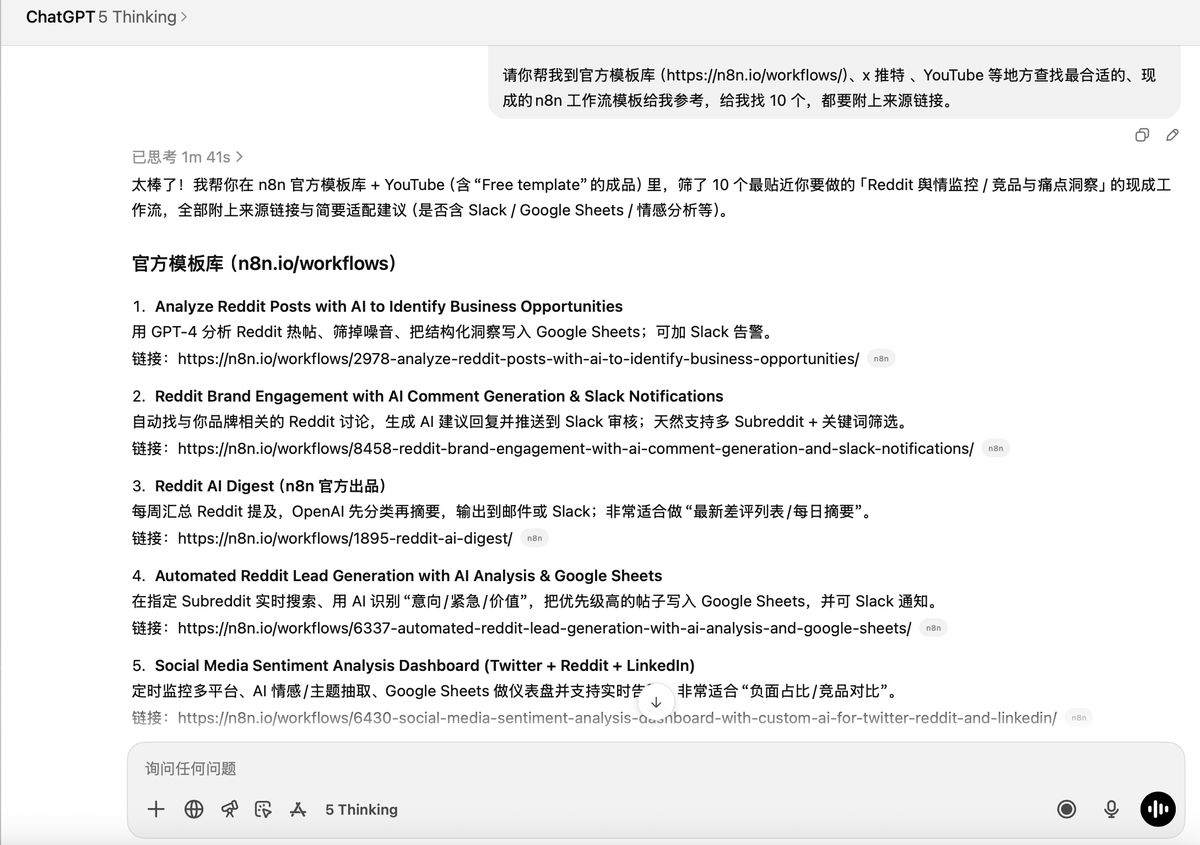Open the 5 Thinking mode dropdown in composer
The height and width of the screenshot is (845, 1200).
pos(361,809)
